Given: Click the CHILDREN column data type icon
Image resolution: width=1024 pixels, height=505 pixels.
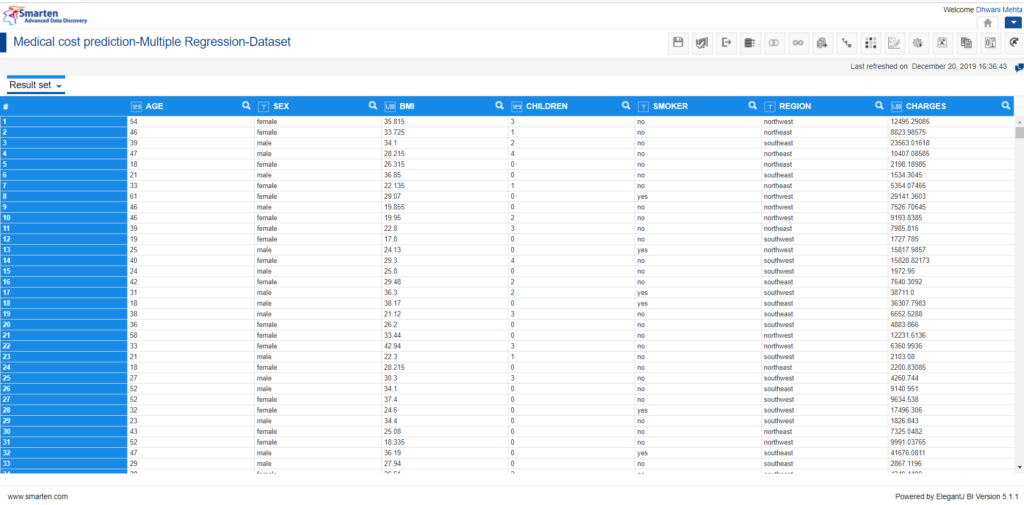Looking at the screenshot, I should [x=517, y=106].
